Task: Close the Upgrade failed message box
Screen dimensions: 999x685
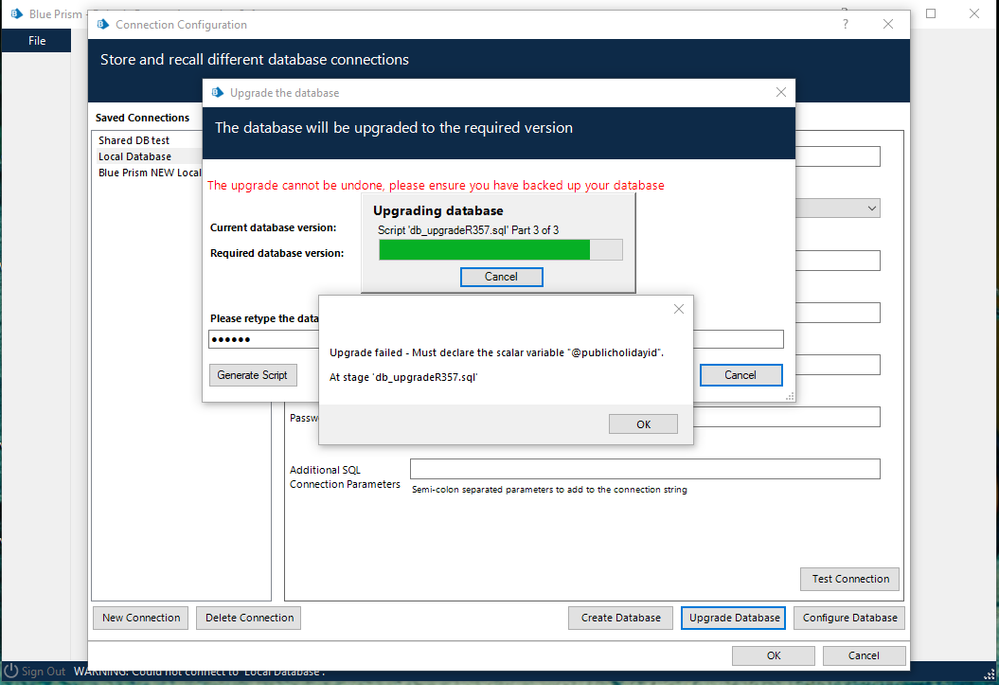Action: (679, 309)
